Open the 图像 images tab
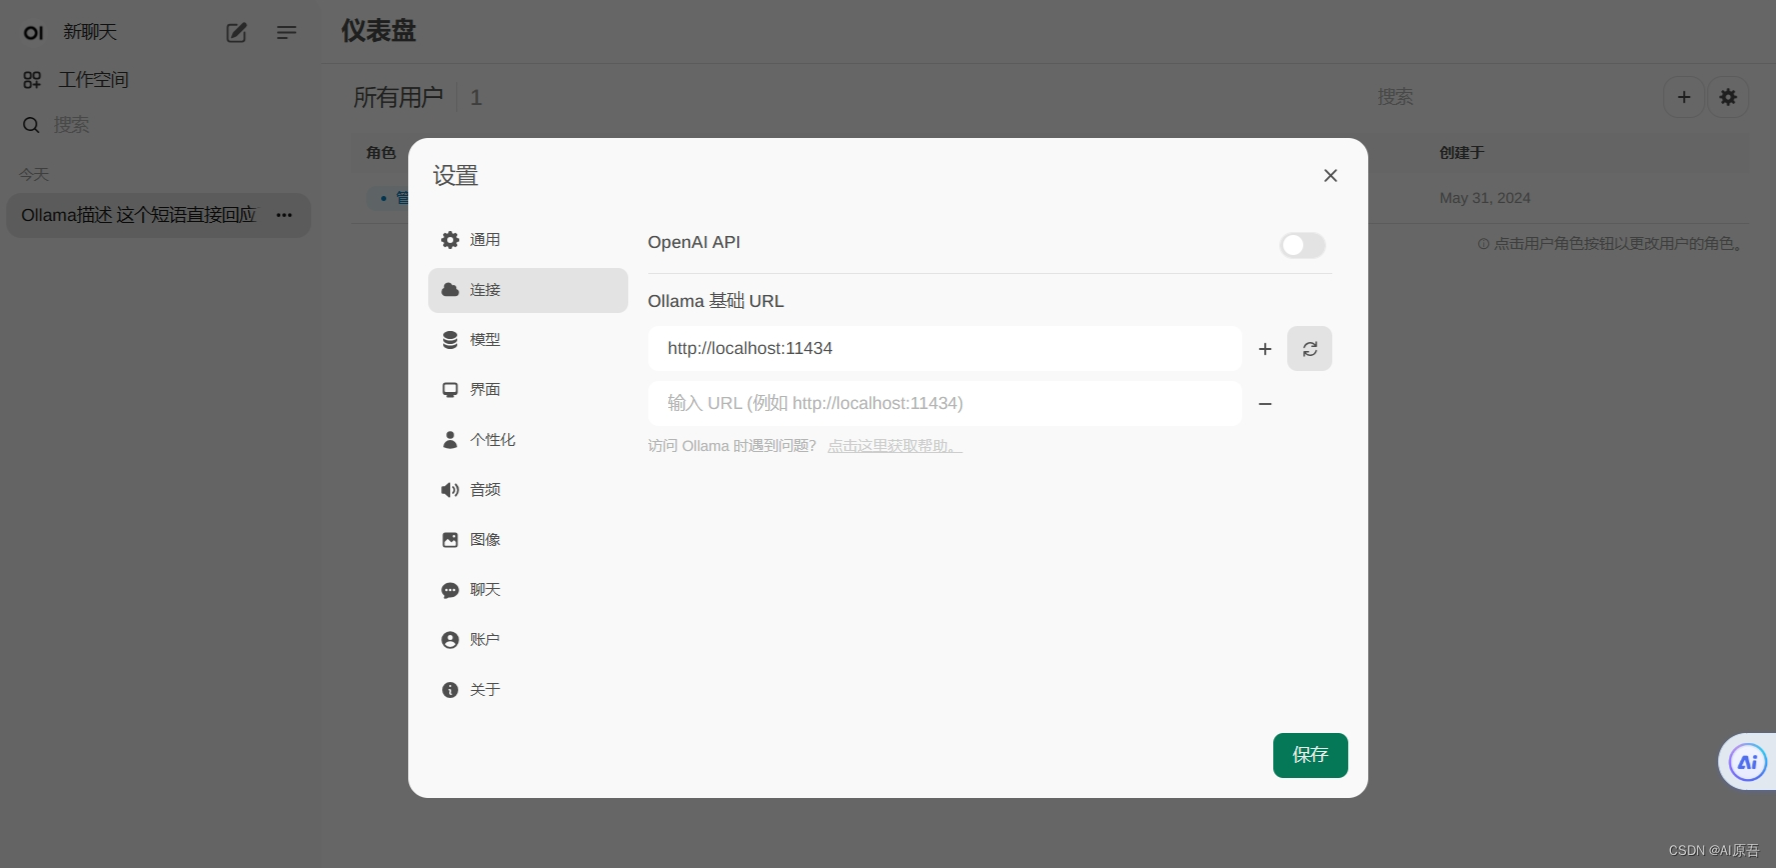 527,540
